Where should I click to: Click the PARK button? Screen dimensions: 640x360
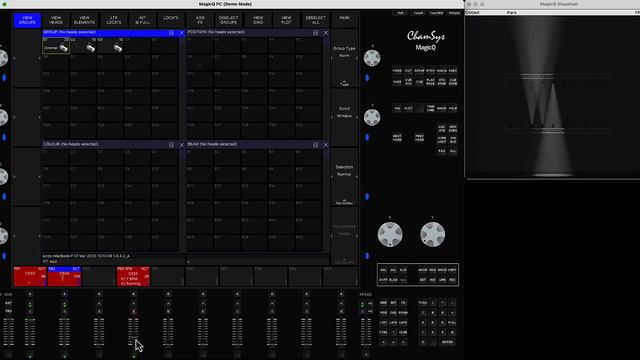[344, 20]
